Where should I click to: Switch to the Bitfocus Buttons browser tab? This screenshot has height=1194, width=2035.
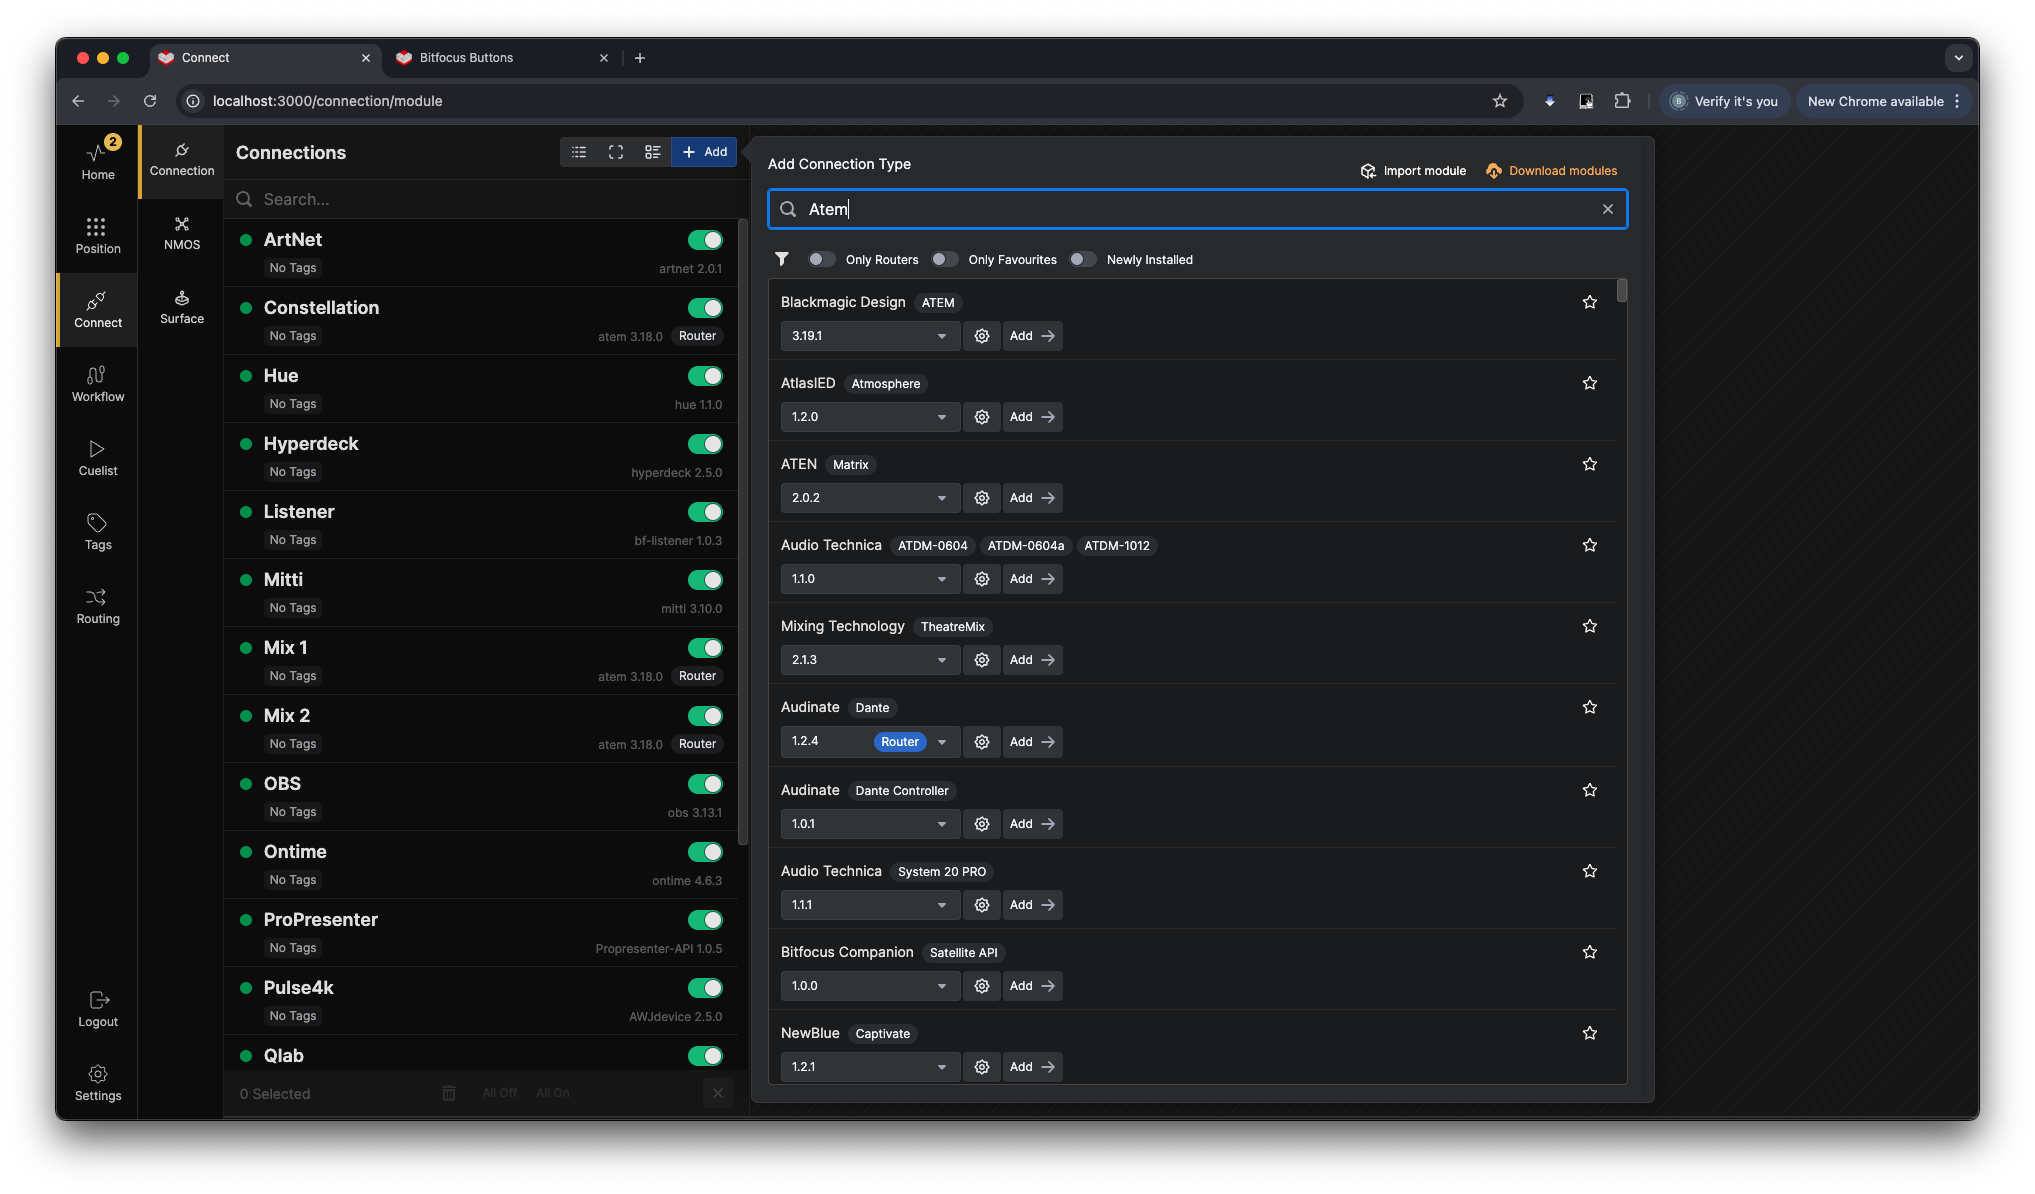tap(502, 58)
